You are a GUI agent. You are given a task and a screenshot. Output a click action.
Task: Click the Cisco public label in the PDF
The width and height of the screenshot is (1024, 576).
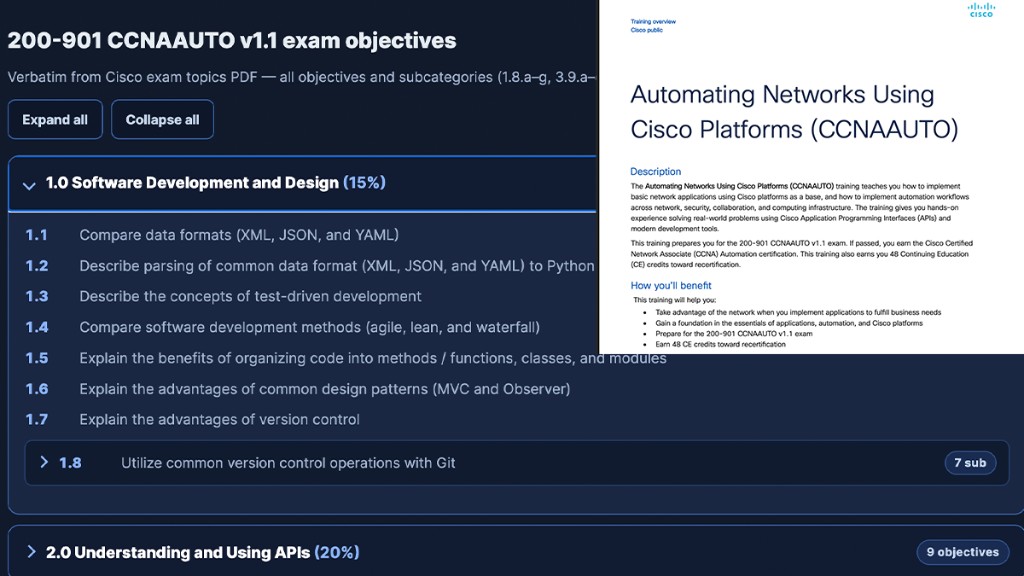coord(647,30)
